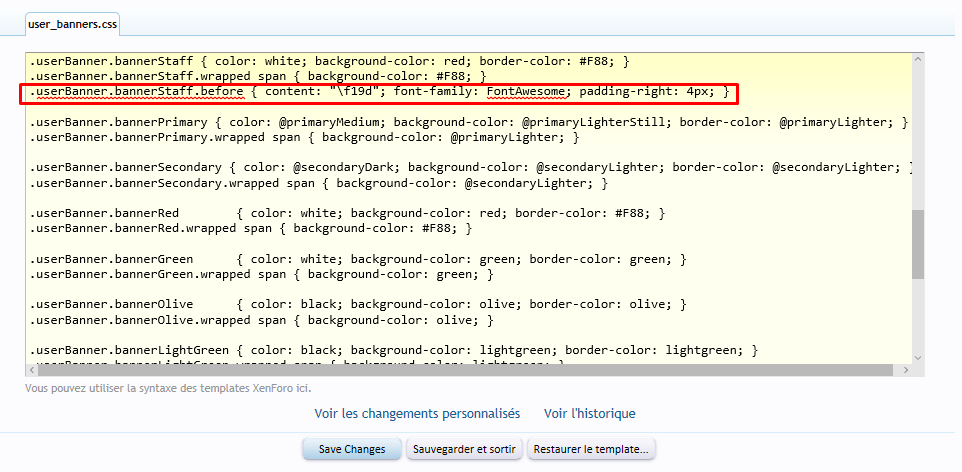Click the .userBanner.bannerGreen.wrapped span line
The width and height of the screenshot is (962, 472).
coord(261,274)
